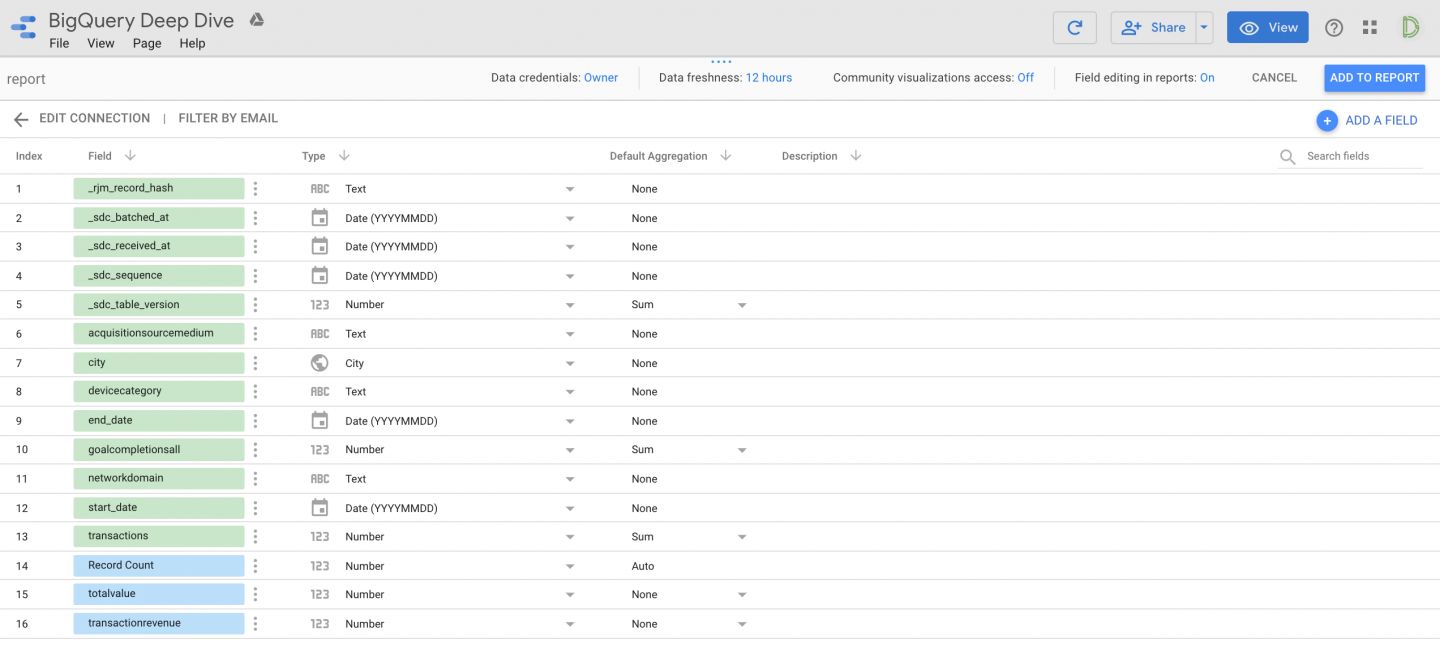Click the Google apps grid icon
This screenshot has width=1440, height=665.
[x=1370, y=27]
